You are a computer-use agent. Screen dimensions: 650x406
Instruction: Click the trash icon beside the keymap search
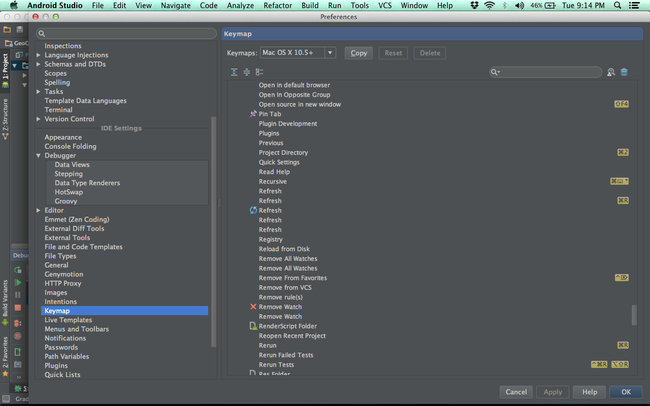[x=625, y=72]
